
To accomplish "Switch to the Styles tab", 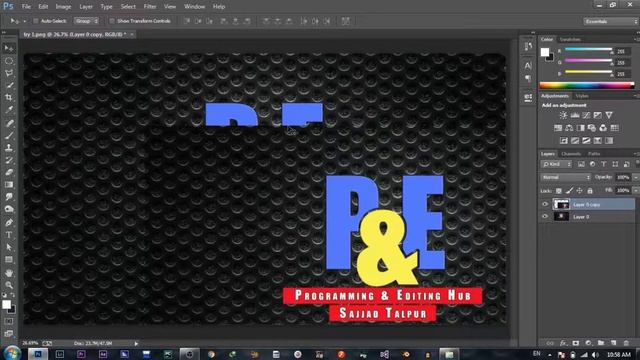I will (x=582, y=96).
